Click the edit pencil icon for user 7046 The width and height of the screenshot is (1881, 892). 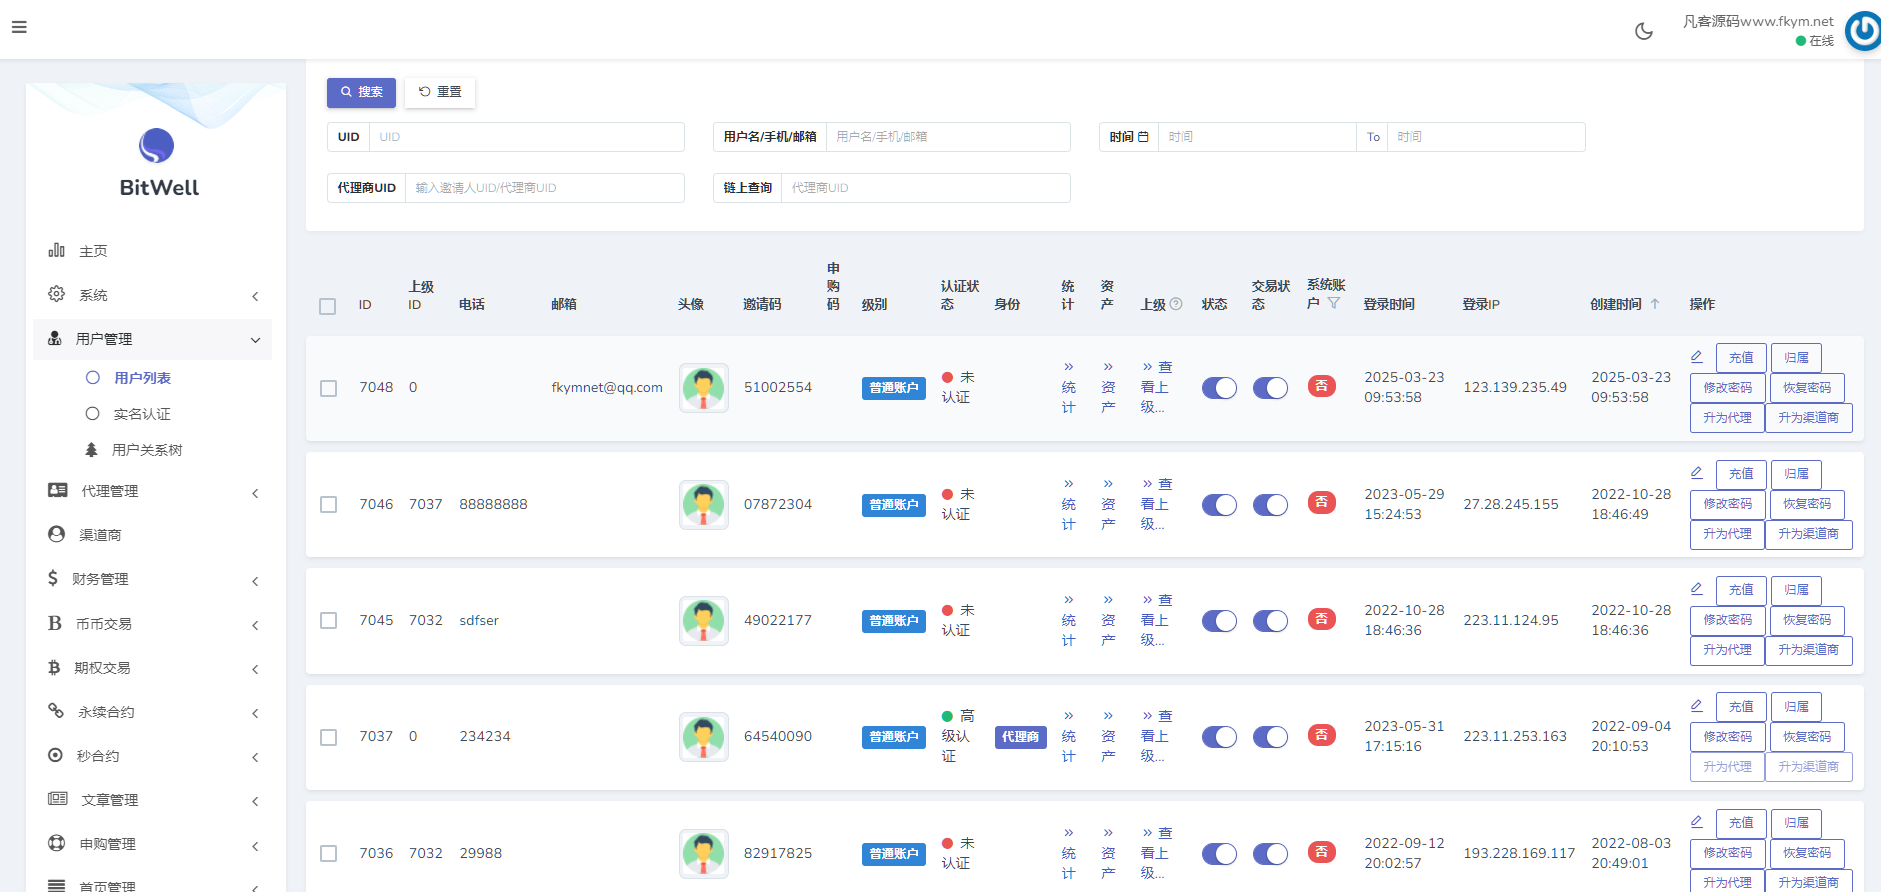tap(1697, 473)
